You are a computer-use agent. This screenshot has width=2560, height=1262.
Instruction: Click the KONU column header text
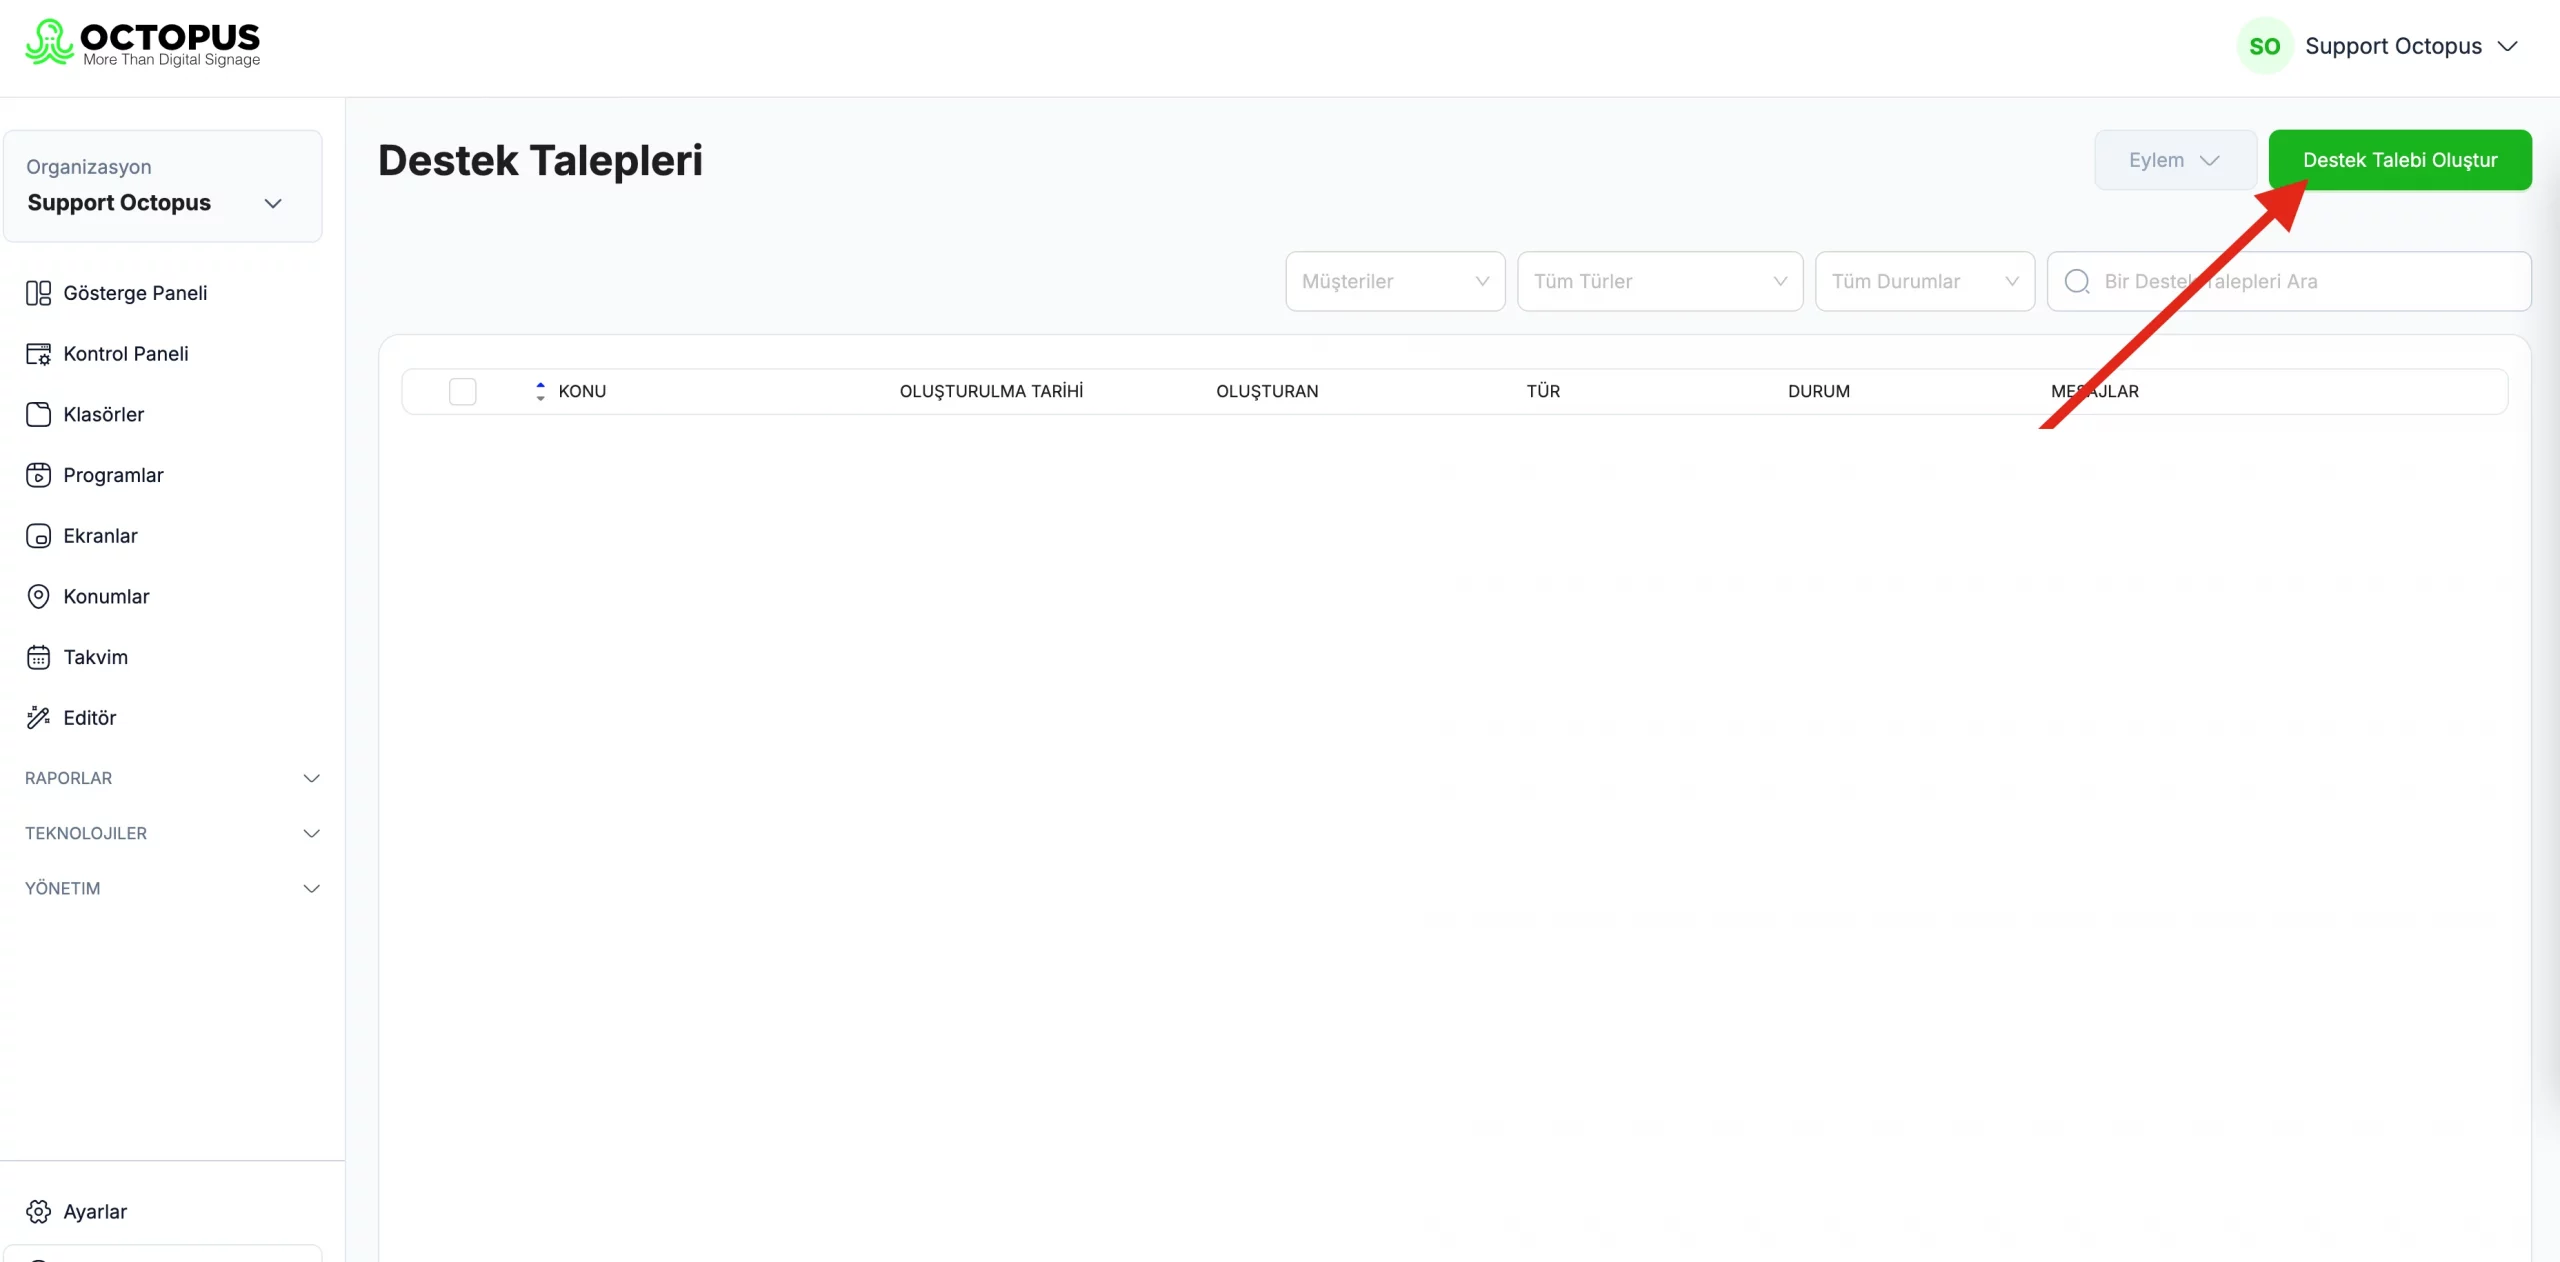point(582,391)
